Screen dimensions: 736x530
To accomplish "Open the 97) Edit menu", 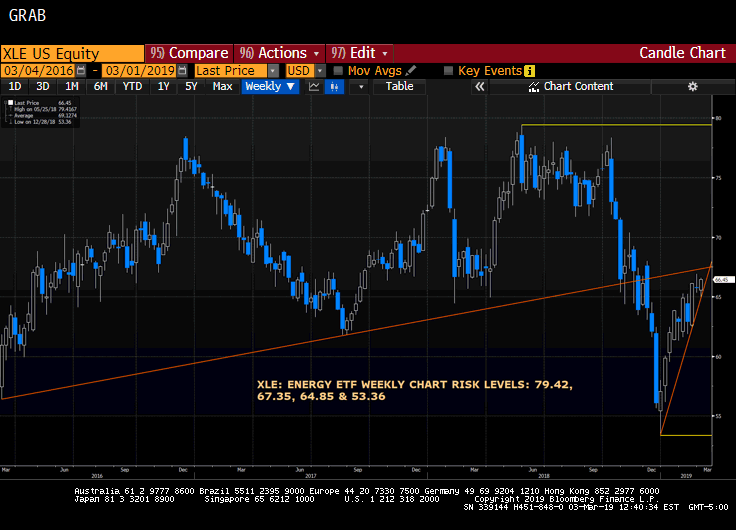I will point(360,53).
